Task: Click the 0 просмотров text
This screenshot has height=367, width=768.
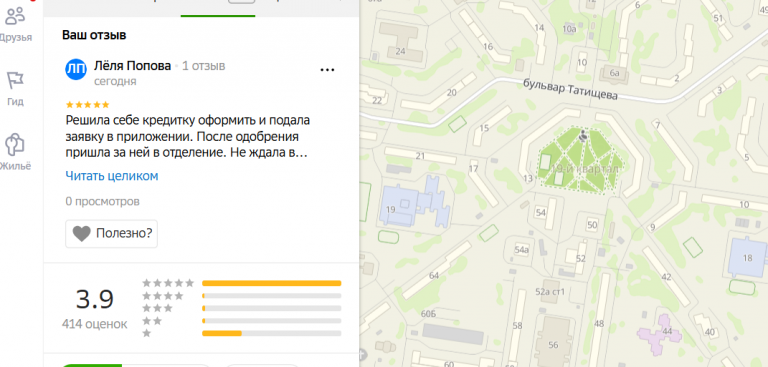Action: (102, 201)
